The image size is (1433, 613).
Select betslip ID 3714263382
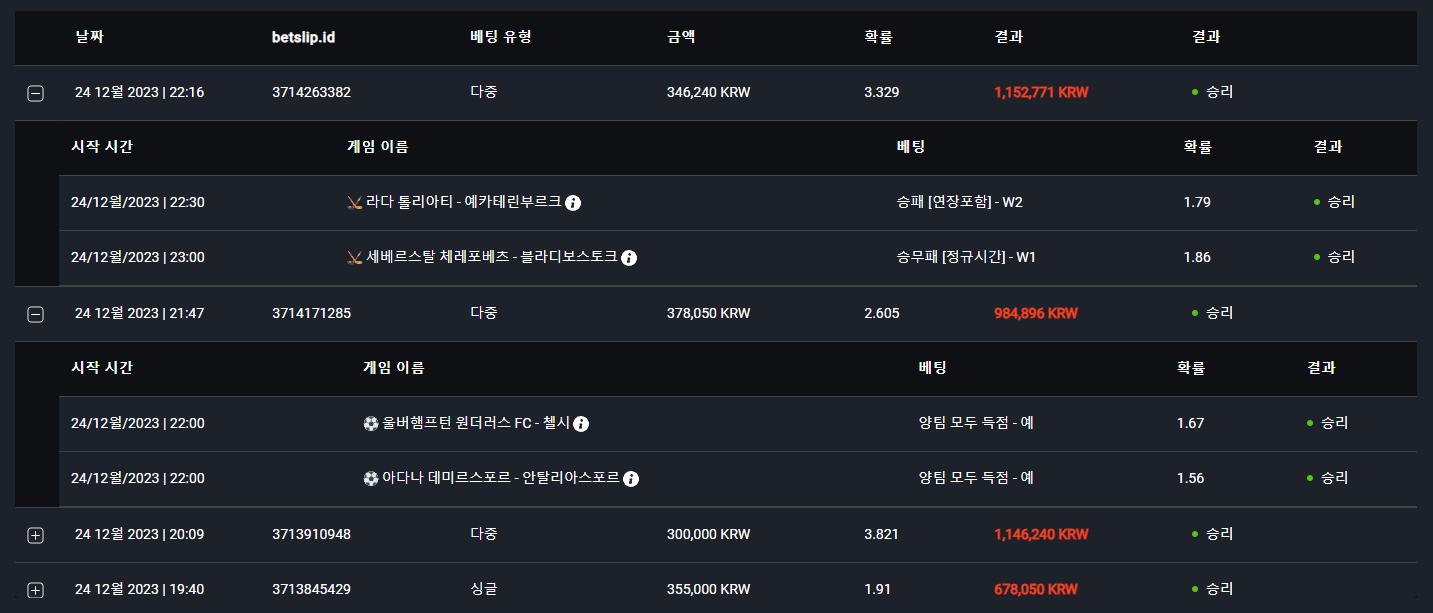311,92
